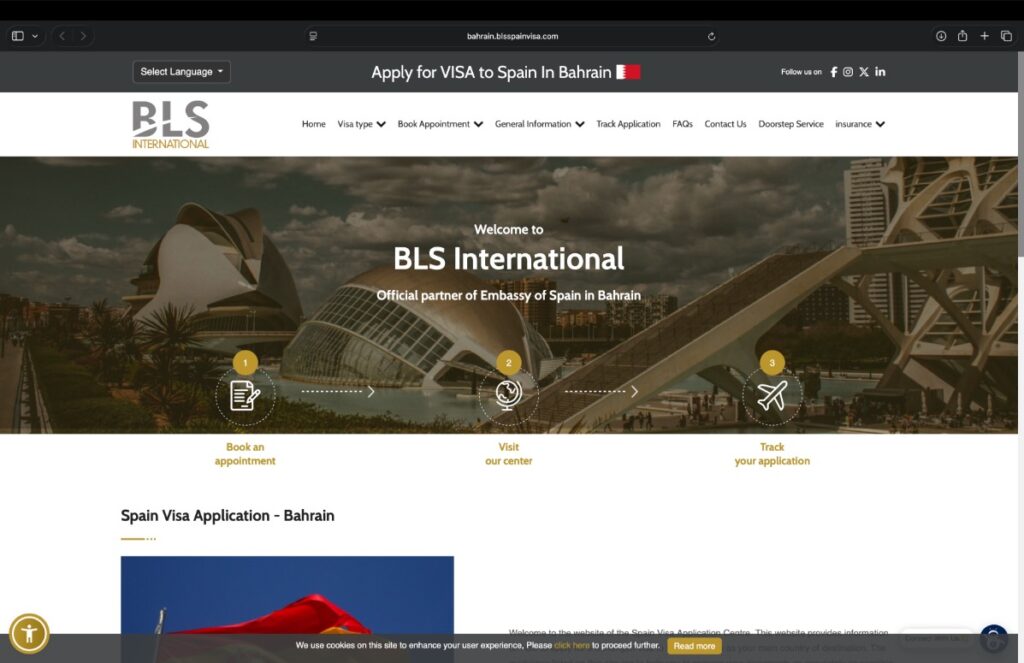The image size is (1024, 663).
Task: Click the 'Track your application' link text
Action: pos(772,454)
